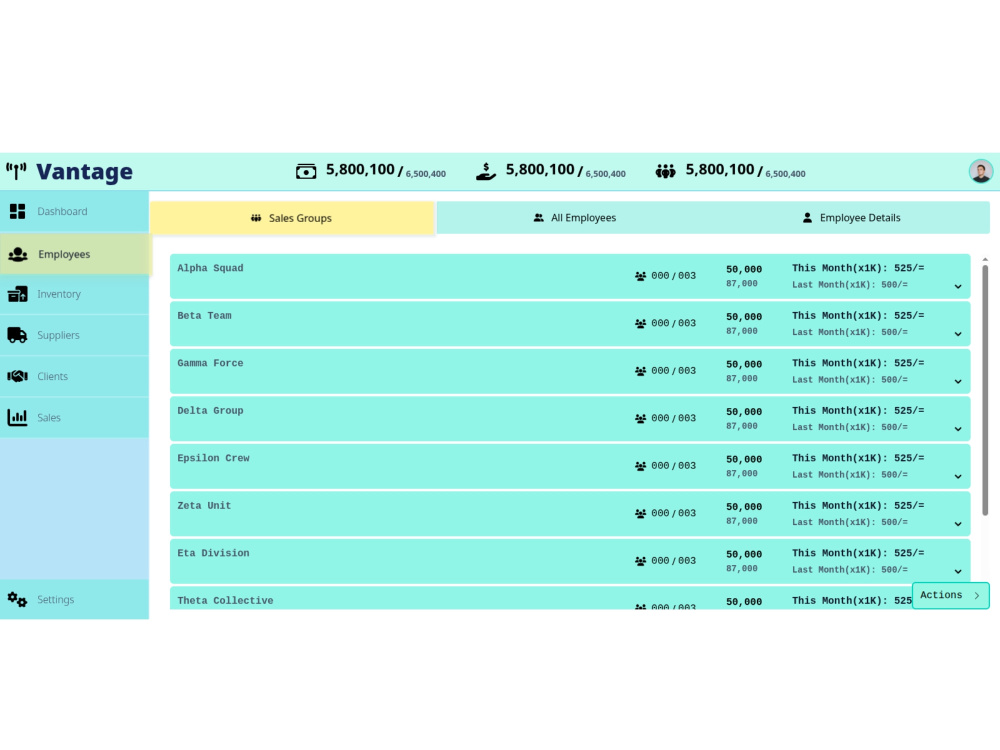Screen dimensions: 1000x750
Task: Expand the Delta Group row chevron
Action: click(x=958, y=429)
